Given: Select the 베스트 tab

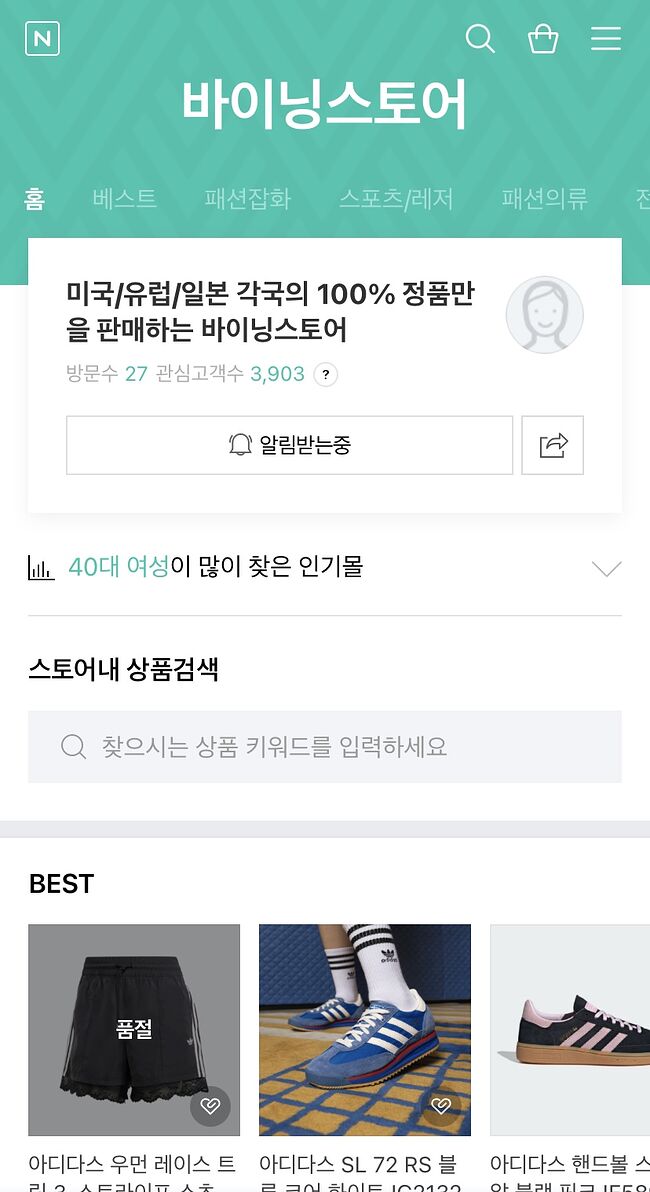Looking at the screenshot, I should click(x=125, y=198).
